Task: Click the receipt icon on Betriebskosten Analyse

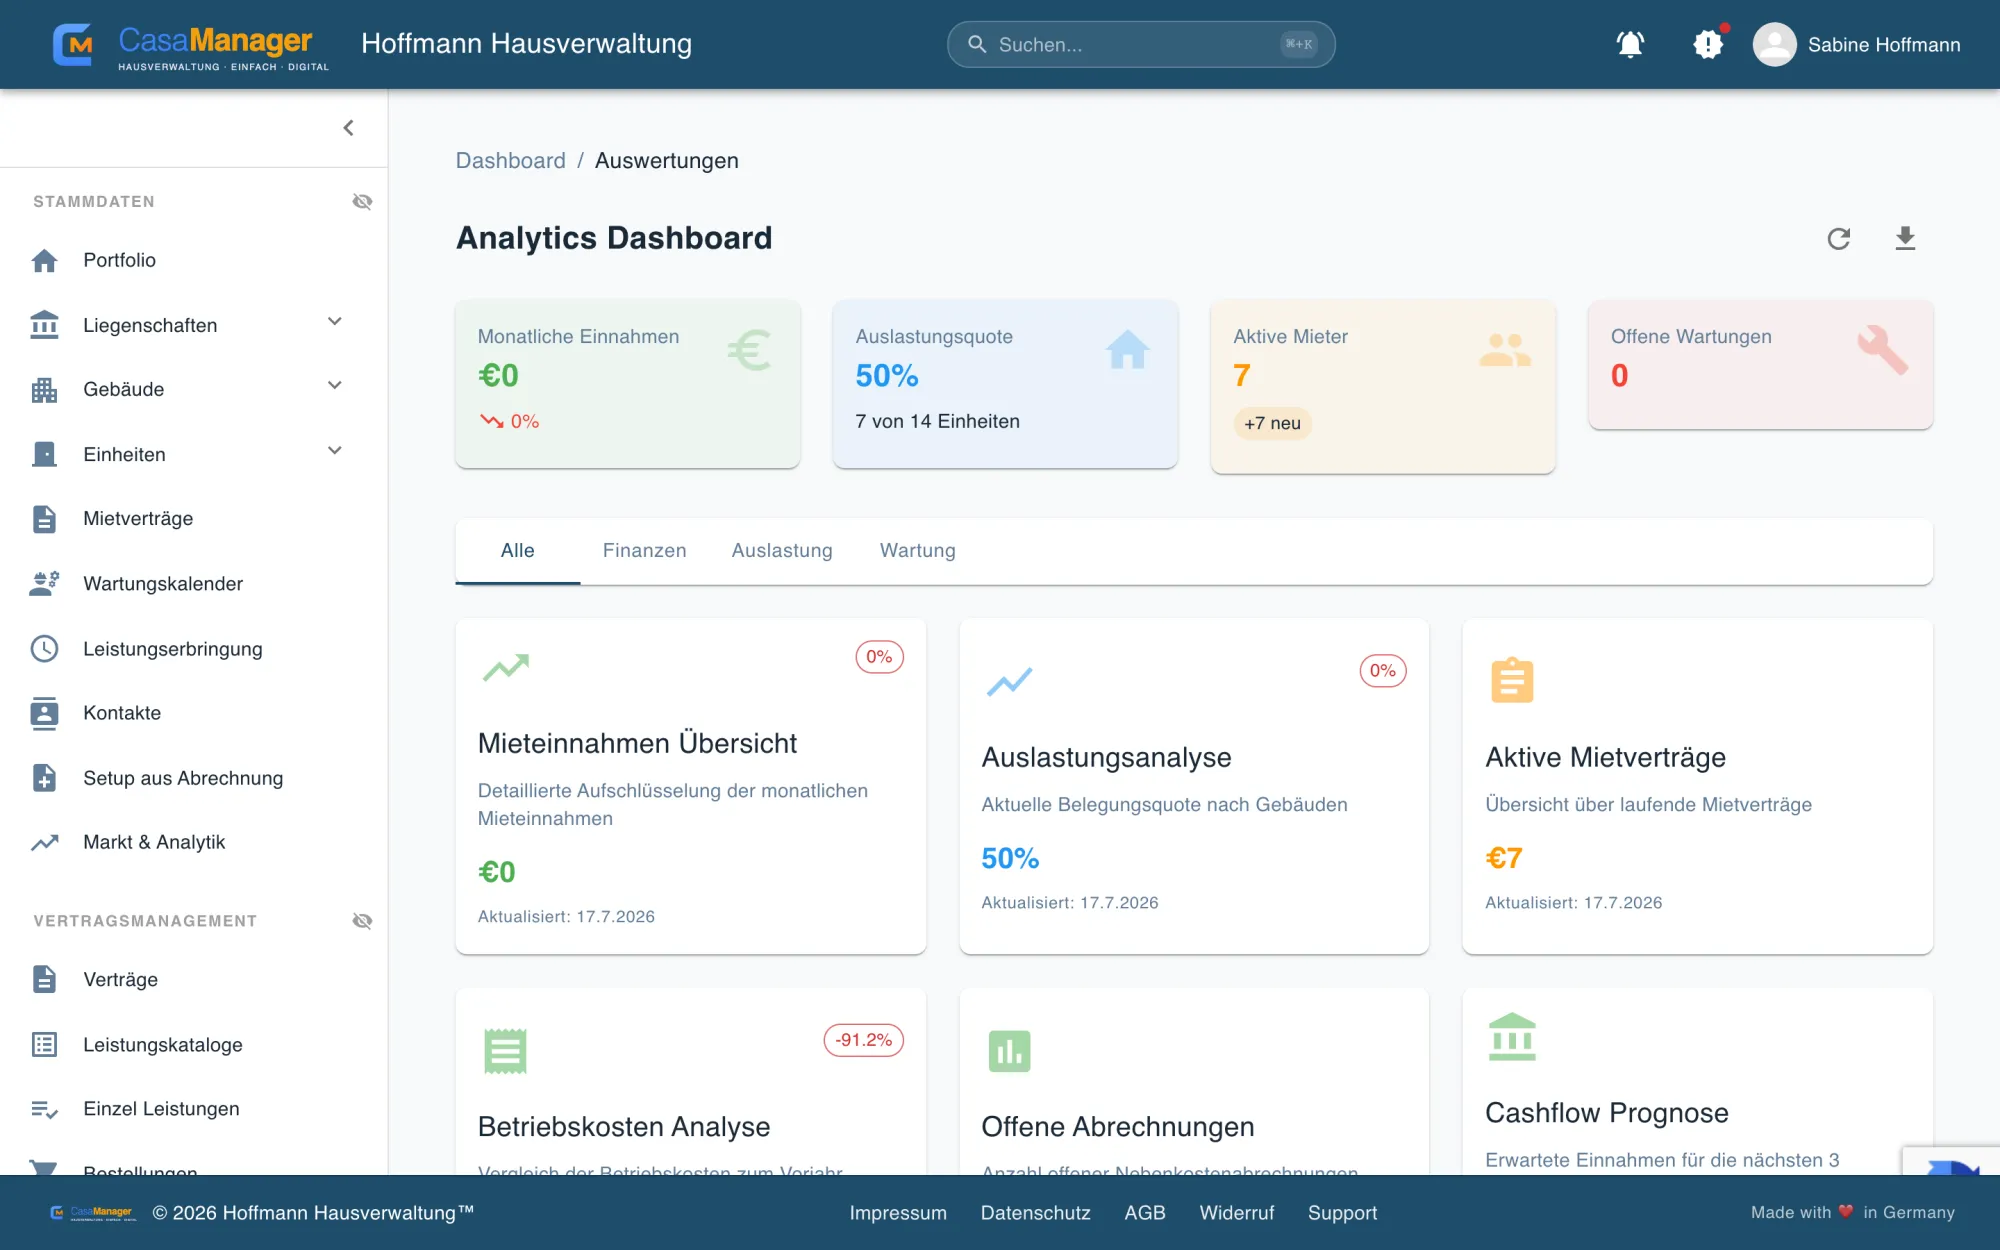Action: coord(505,1051)
